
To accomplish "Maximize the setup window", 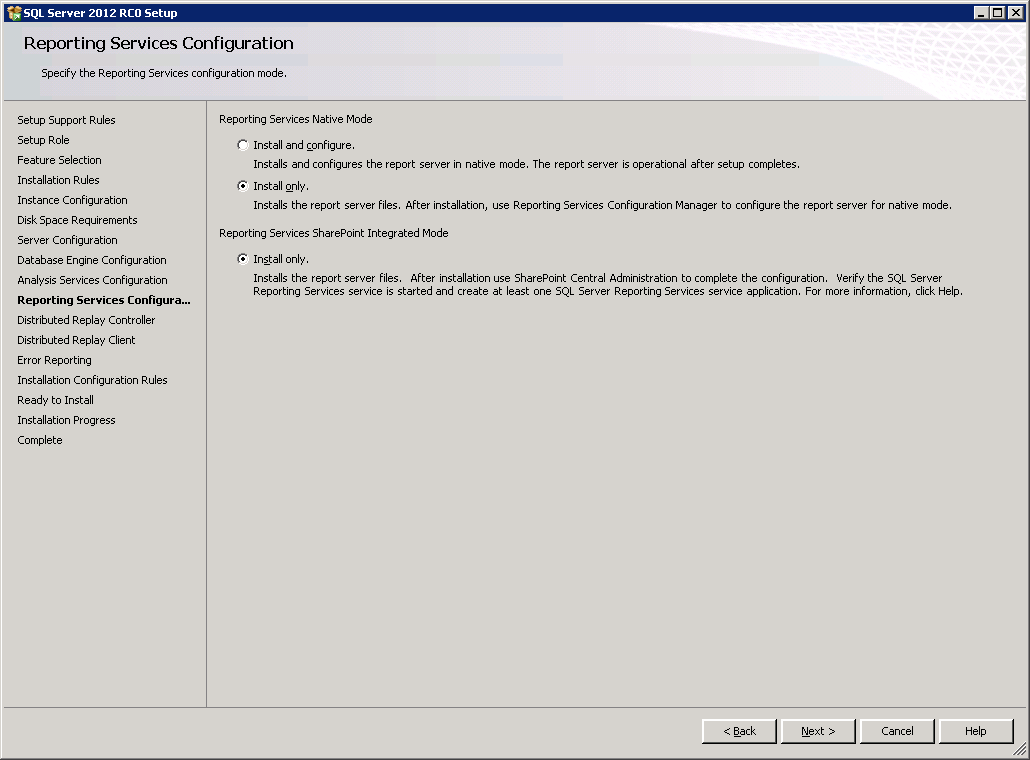I will point(997,13).
